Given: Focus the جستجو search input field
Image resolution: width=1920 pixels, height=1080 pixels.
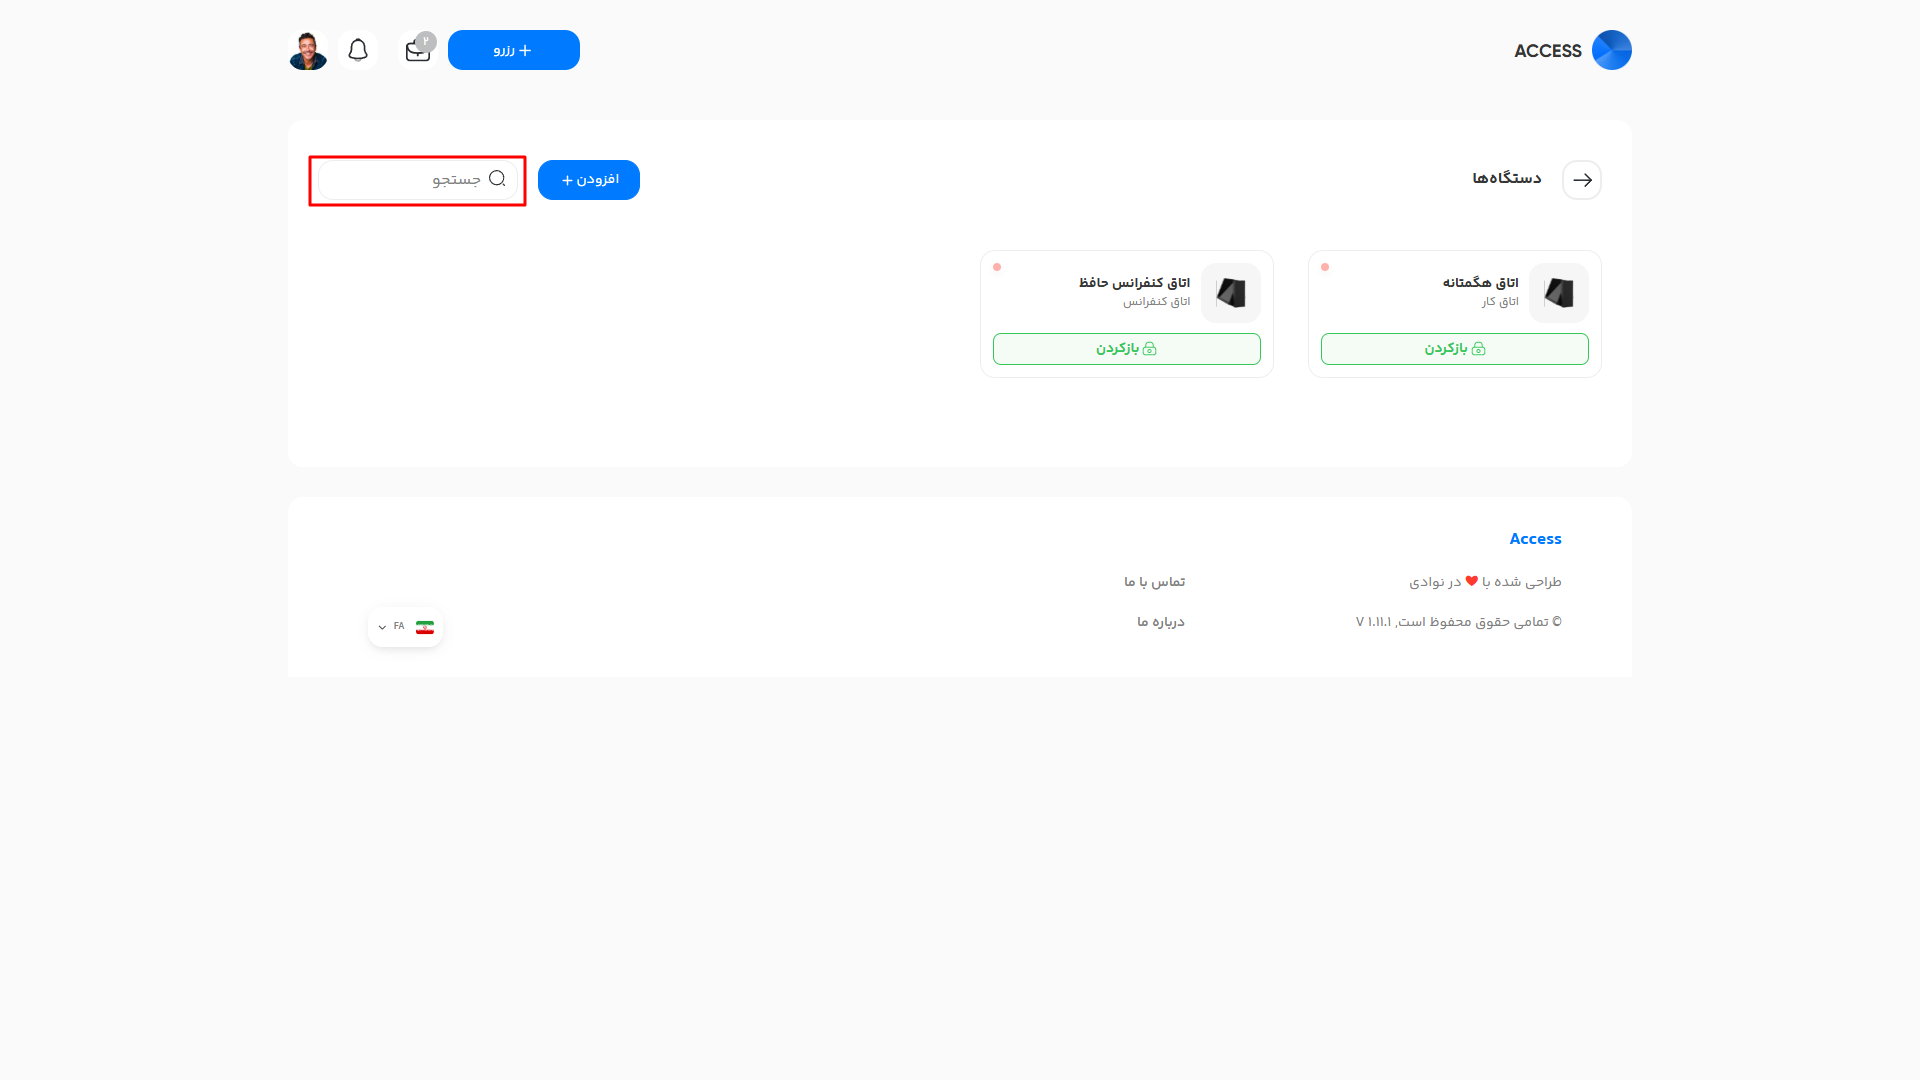Looking at the screenshot, I should pos(410,180).
